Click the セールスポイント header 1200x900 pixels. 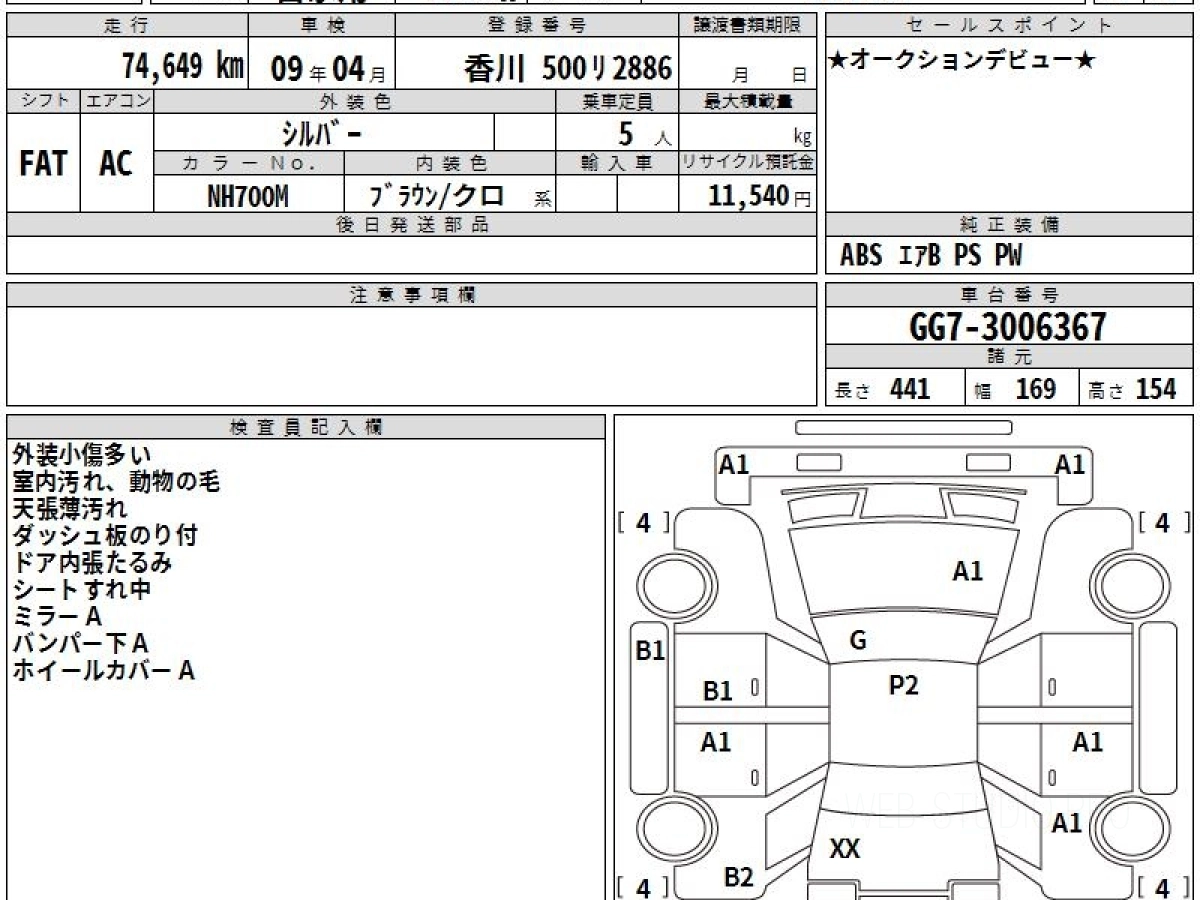[x=1009, y=26]
